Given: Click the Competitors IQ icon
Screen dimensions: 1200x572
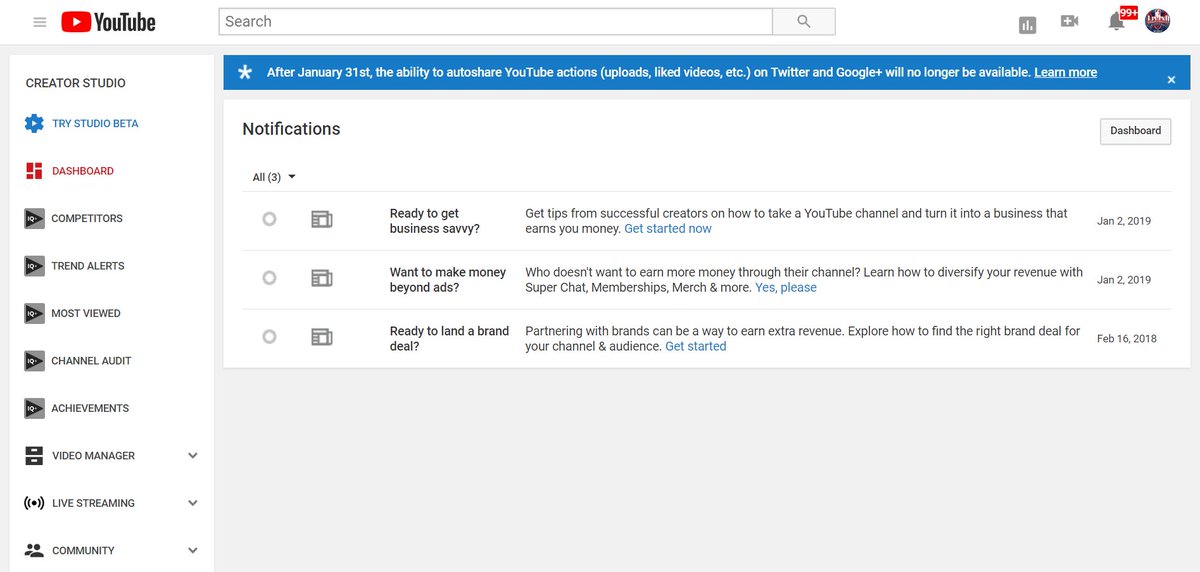Looking at the screenshot, I should (x=34, y=219).
